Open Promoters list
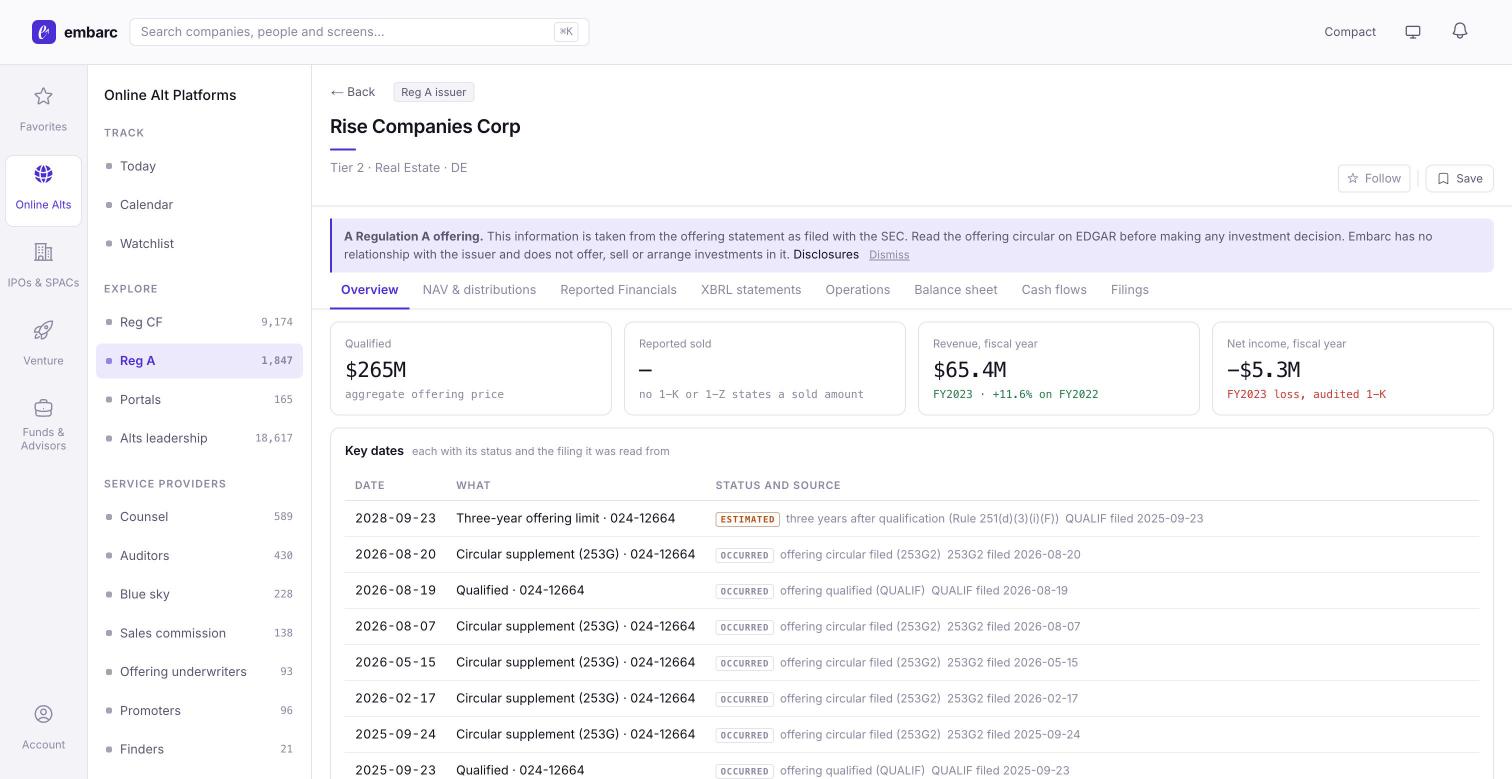 [199, 711]
